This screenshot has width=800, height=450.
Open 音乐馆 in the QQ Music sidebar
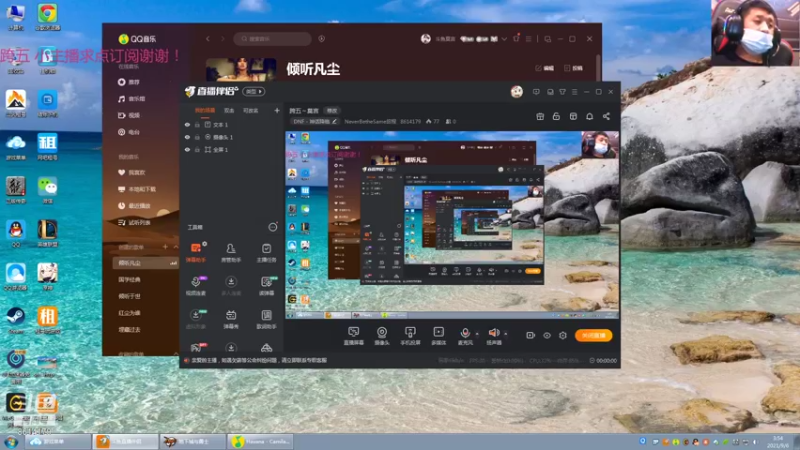(x=132, y=99)
